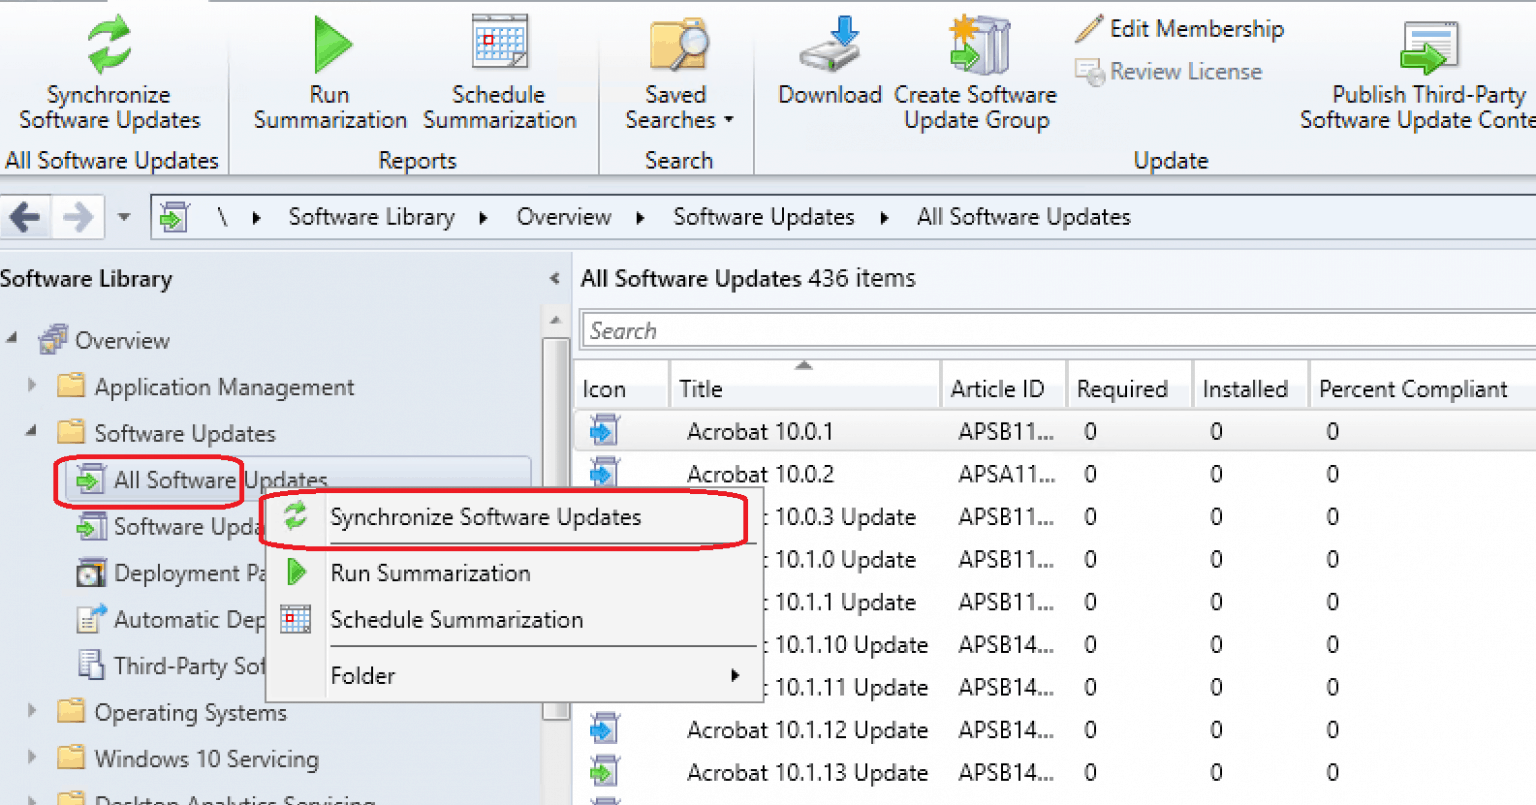Go forward with the navigation arrow
Screen dimensions: 1536x805
tap(77, 216)
